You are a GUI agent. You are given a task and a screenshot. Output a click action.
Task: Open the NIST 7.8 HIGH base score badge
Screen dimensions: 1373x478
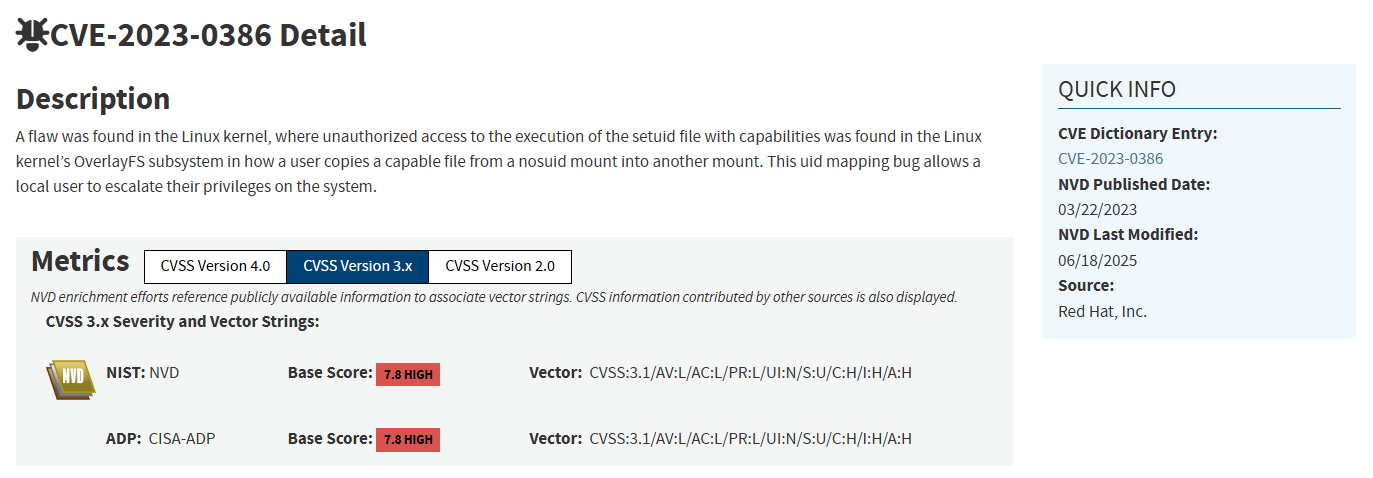[x=408, y=374]
